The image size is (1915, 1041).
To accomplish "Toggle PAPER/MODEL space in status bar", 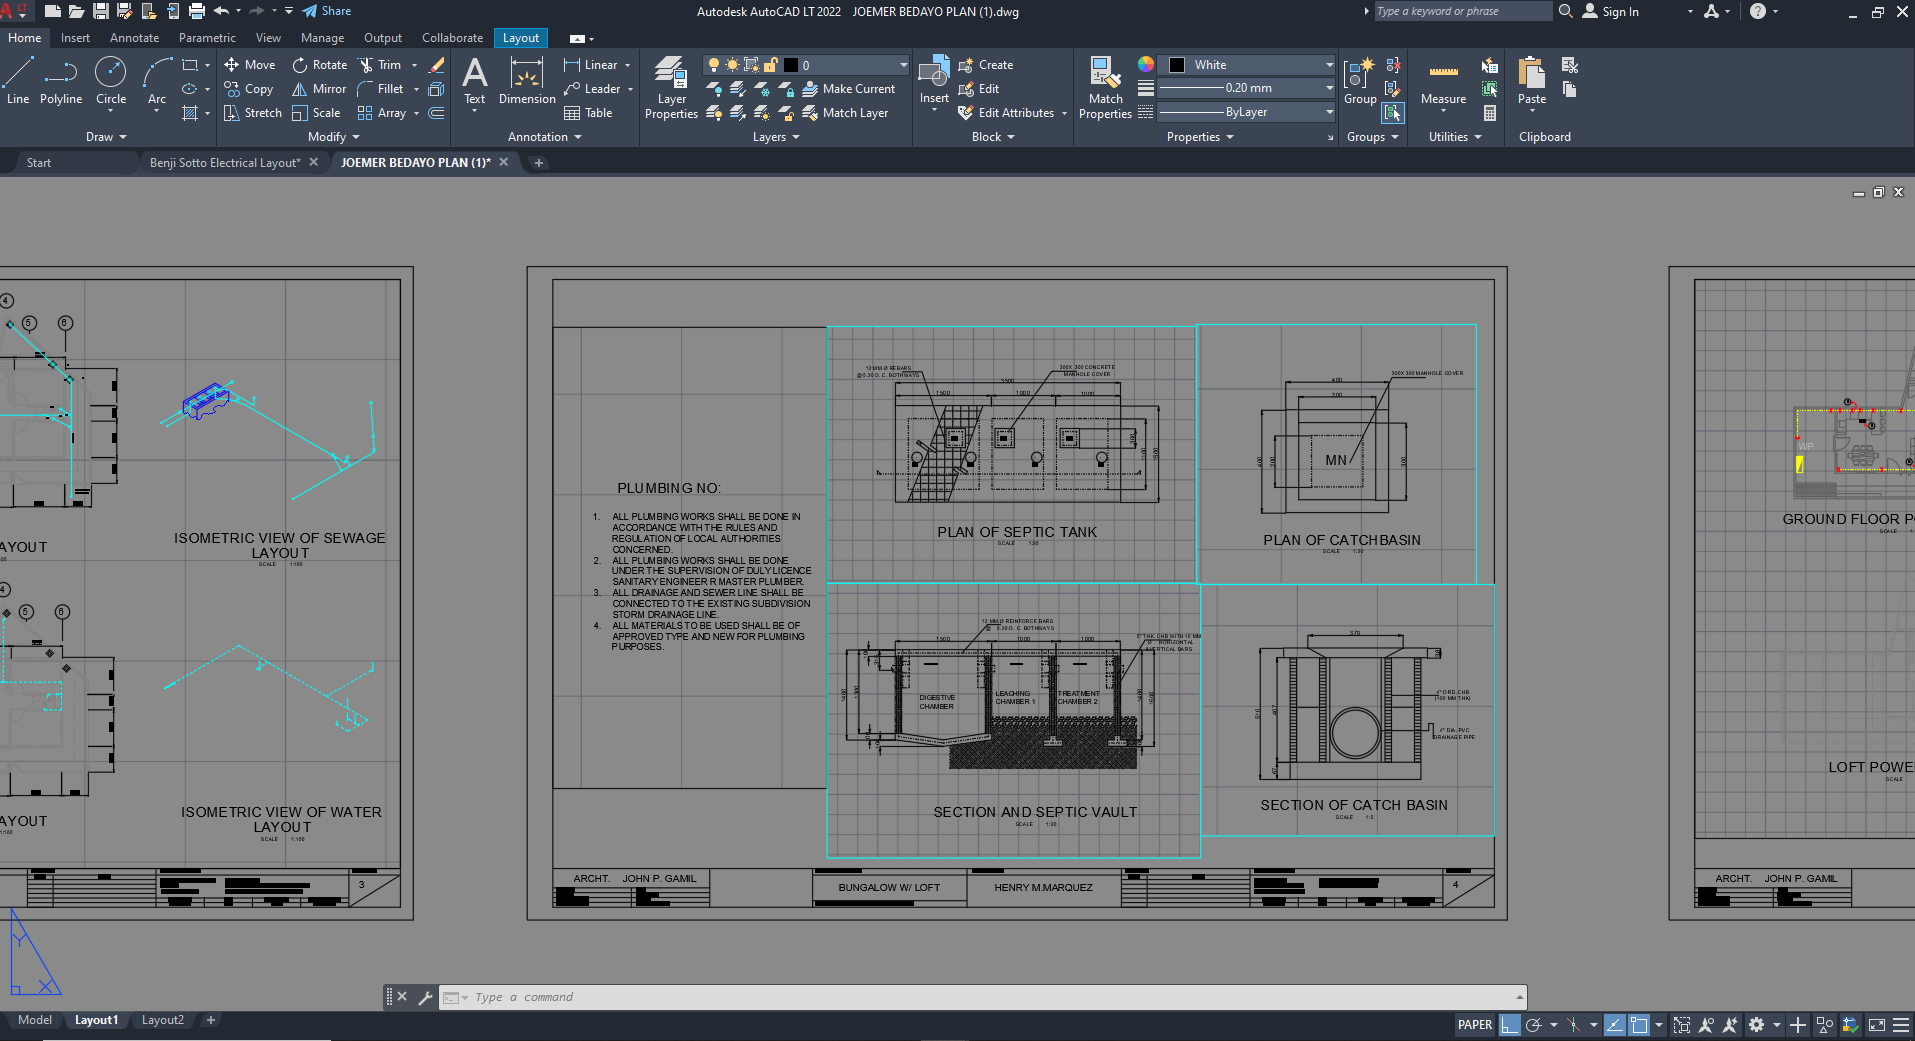I will point(1474,1025).
